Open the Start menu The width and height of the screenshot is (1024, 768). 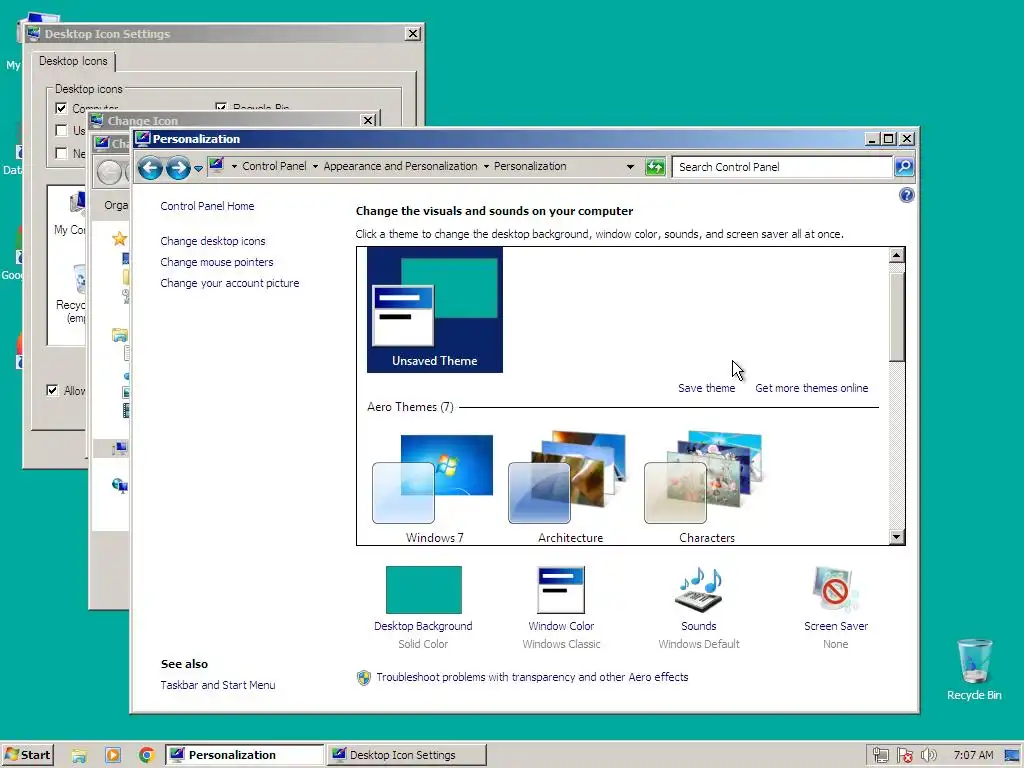click(x=27, y=755)
